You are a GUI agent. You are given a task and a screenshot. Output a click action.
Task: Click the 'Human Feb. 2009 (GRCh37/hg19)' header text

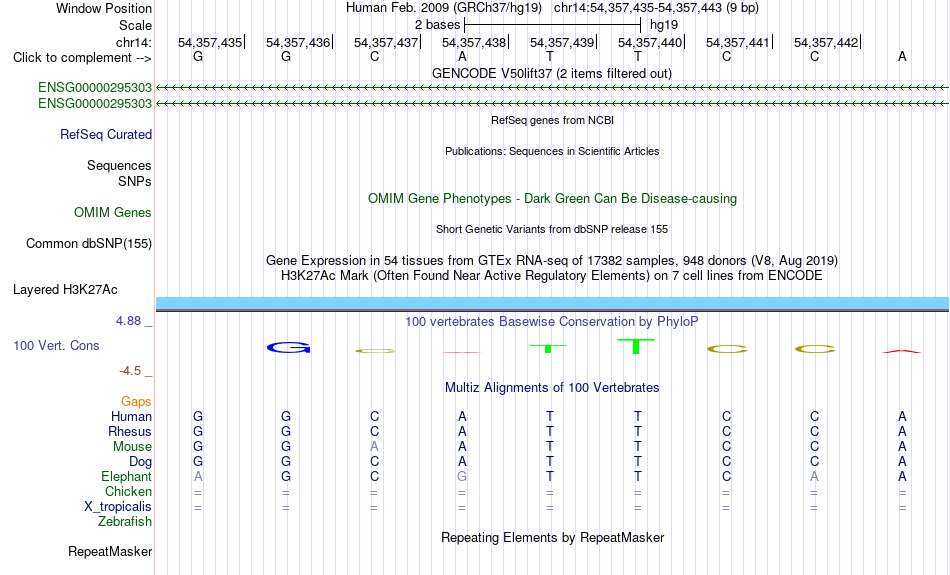point(444,8)
